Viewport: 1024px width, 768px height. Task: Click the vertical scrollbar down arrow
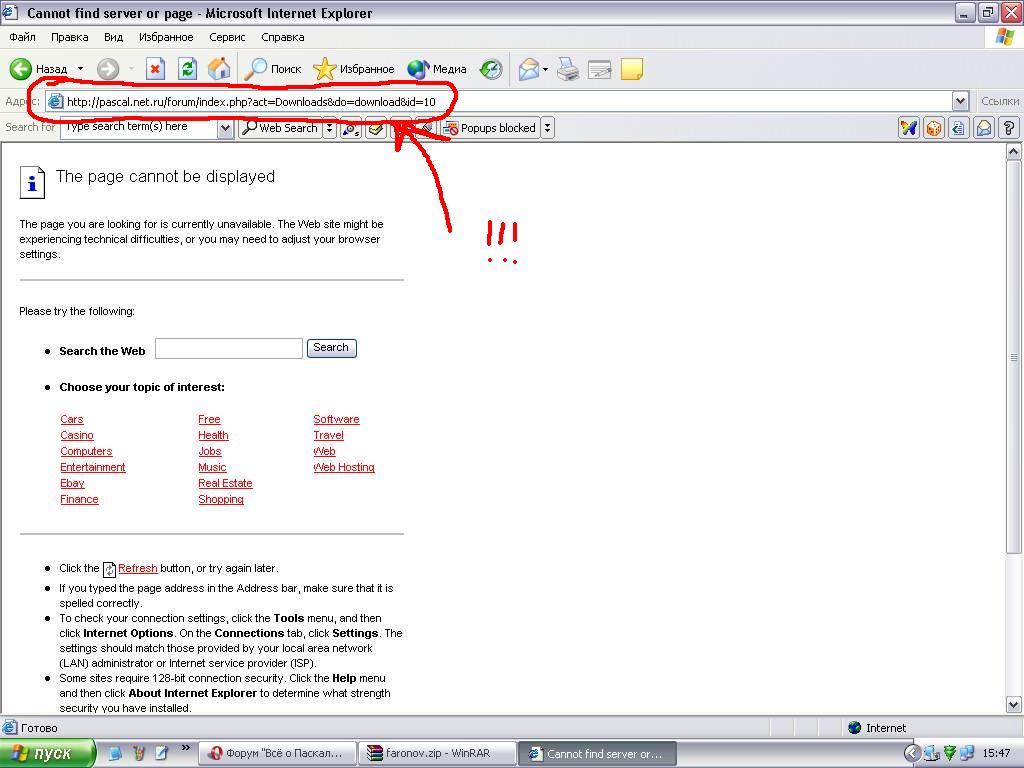1014,705
